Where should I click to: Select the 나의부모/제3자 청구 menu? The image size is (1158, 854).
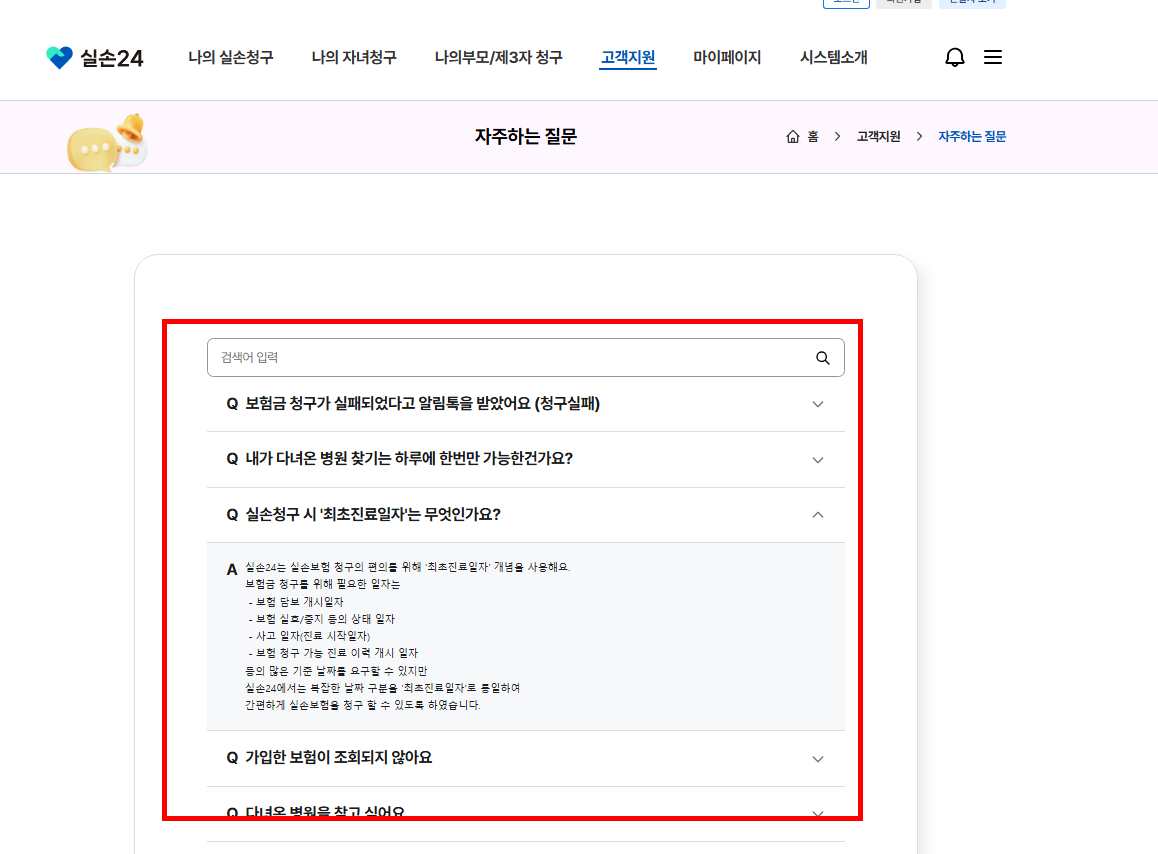[x=497, y=57]
